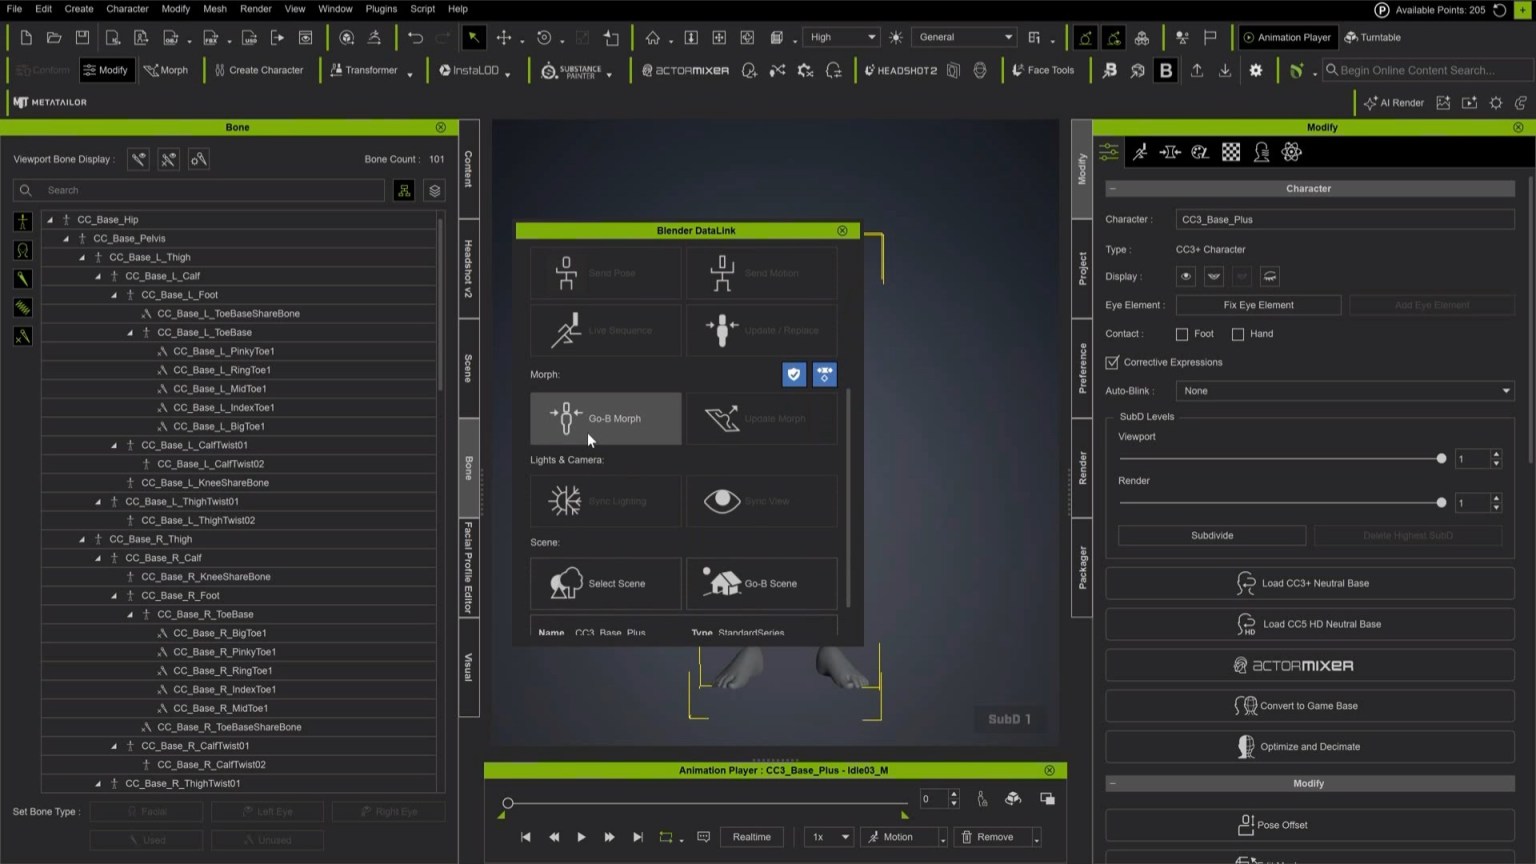Collapse the CC_Base_L_Thigh tree node

coord(82,257)
